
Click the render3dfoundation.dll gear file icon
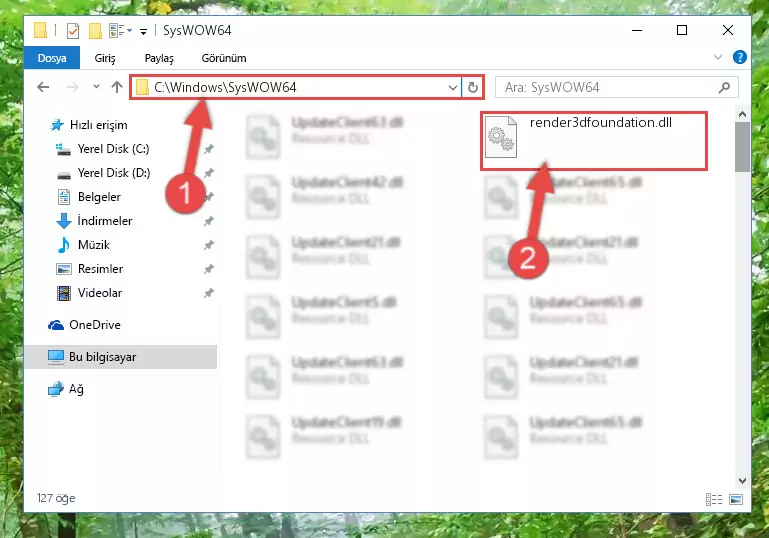click(x=501, y=137)
